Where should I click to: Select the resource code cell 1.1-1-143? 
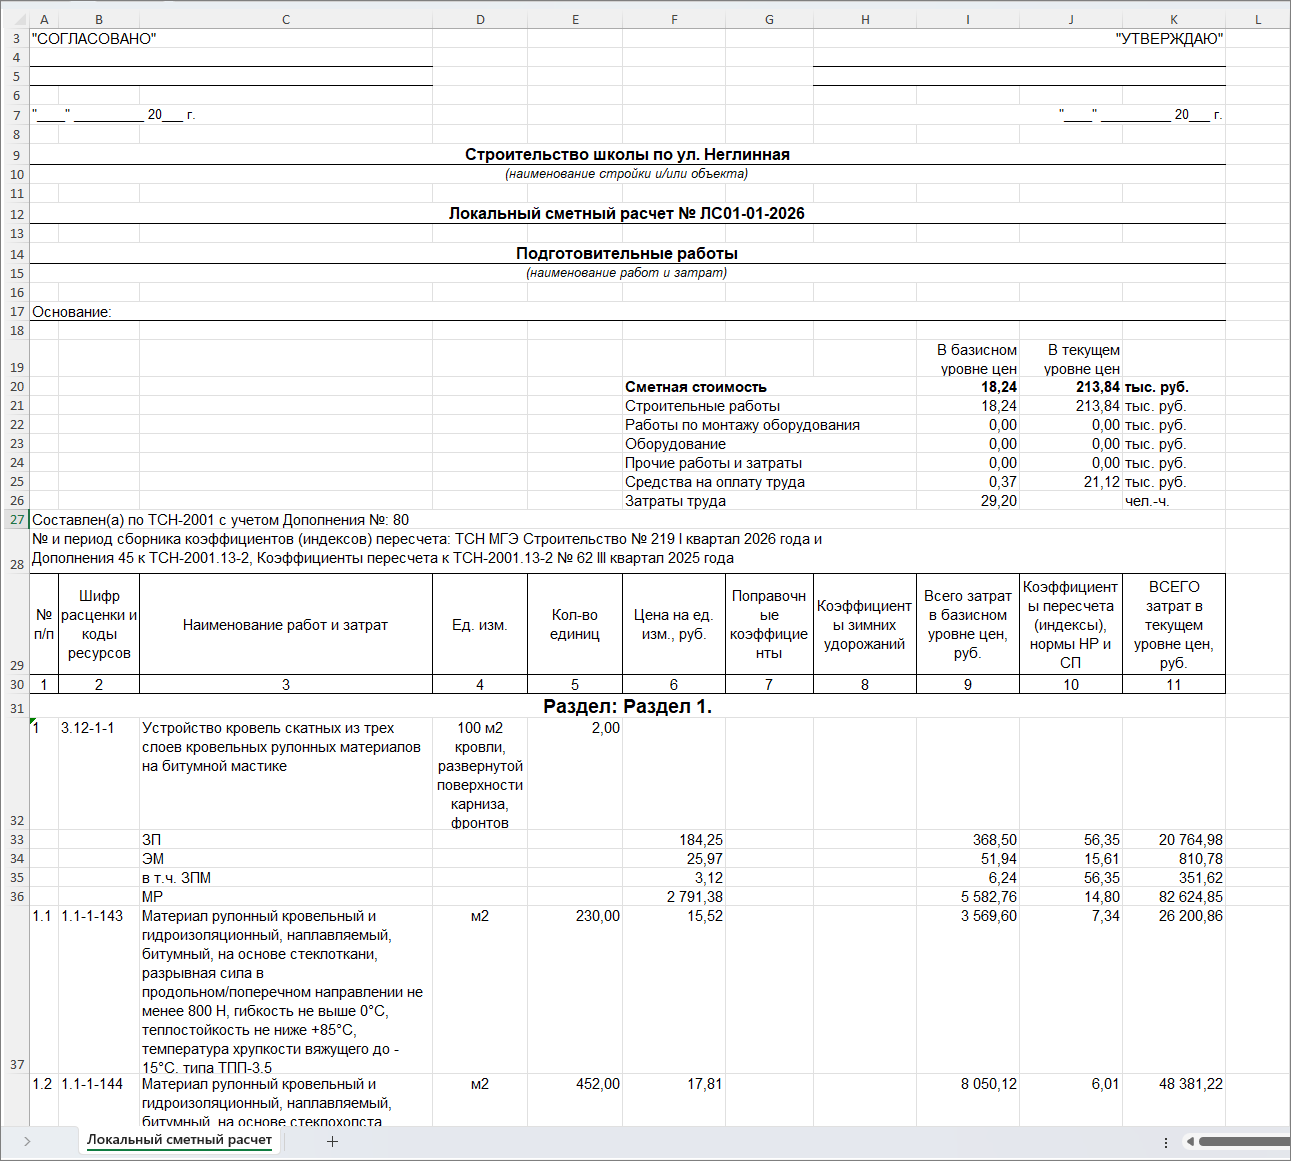click(x=92, y=916)
